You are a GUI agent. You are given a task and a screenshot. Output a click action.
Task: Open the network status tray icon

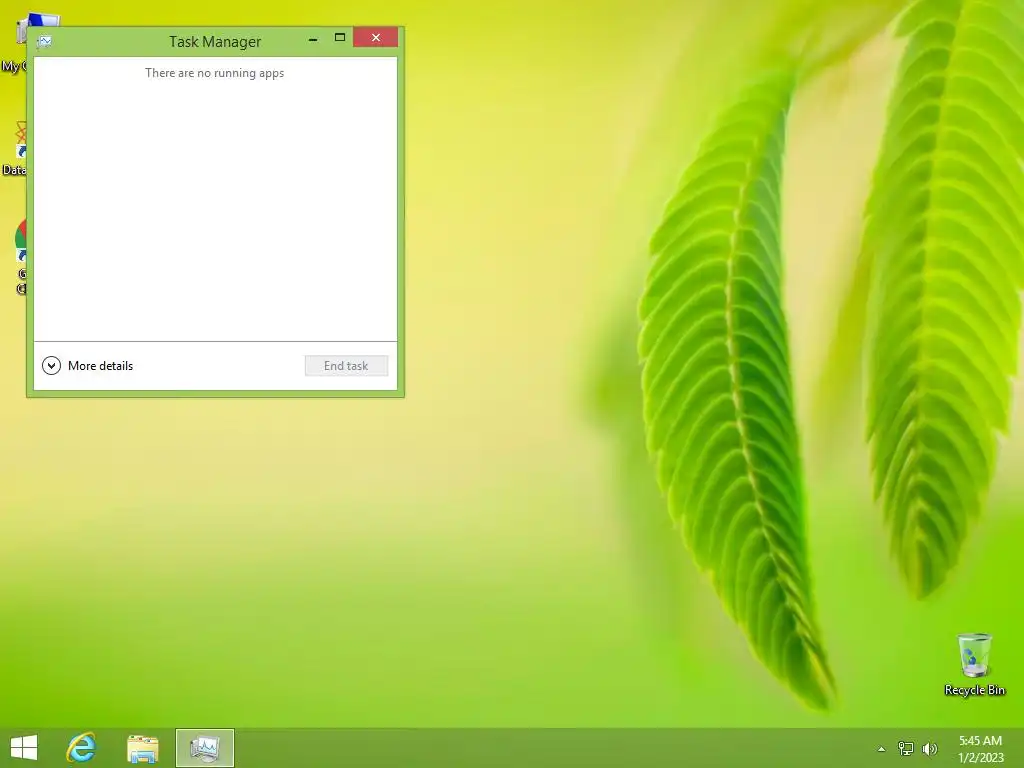[x=906, y=748]
